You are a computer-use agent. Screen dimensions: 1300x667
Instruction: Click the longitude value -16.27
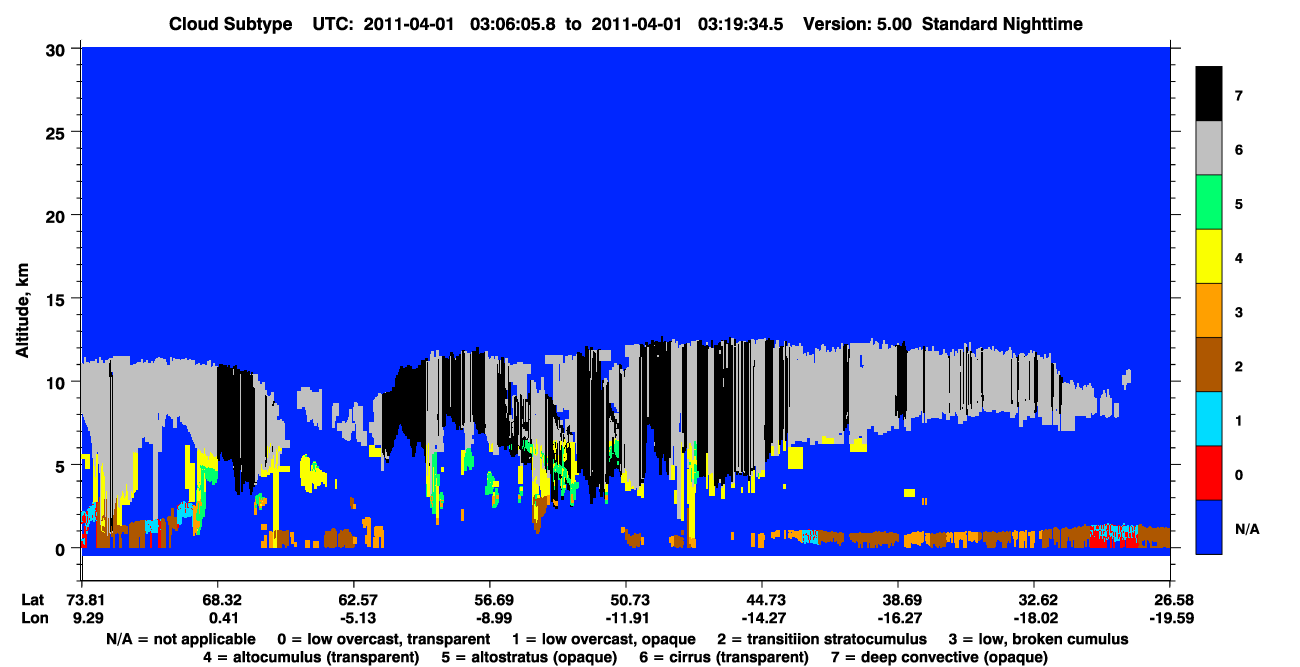pyautogui.click(x=898, y=619)
